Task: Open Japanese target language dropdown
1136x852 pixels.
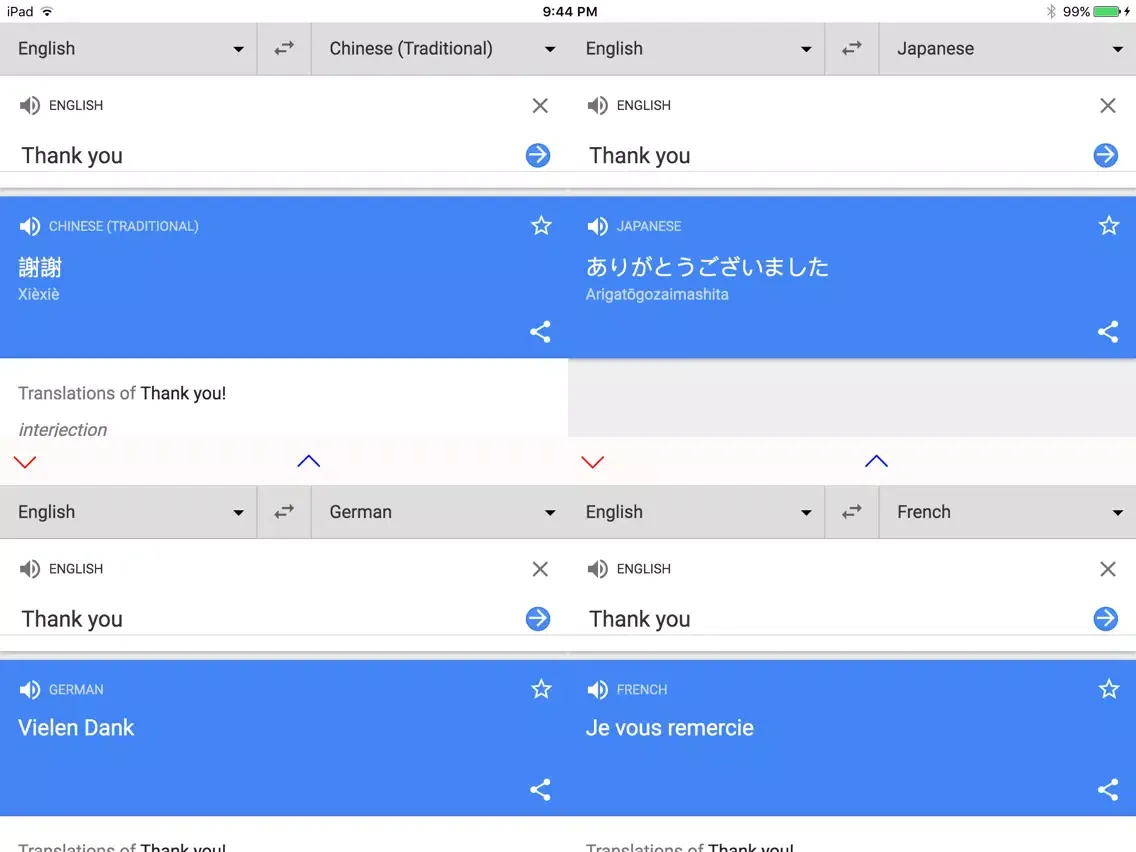Action: coord(1008,49)
